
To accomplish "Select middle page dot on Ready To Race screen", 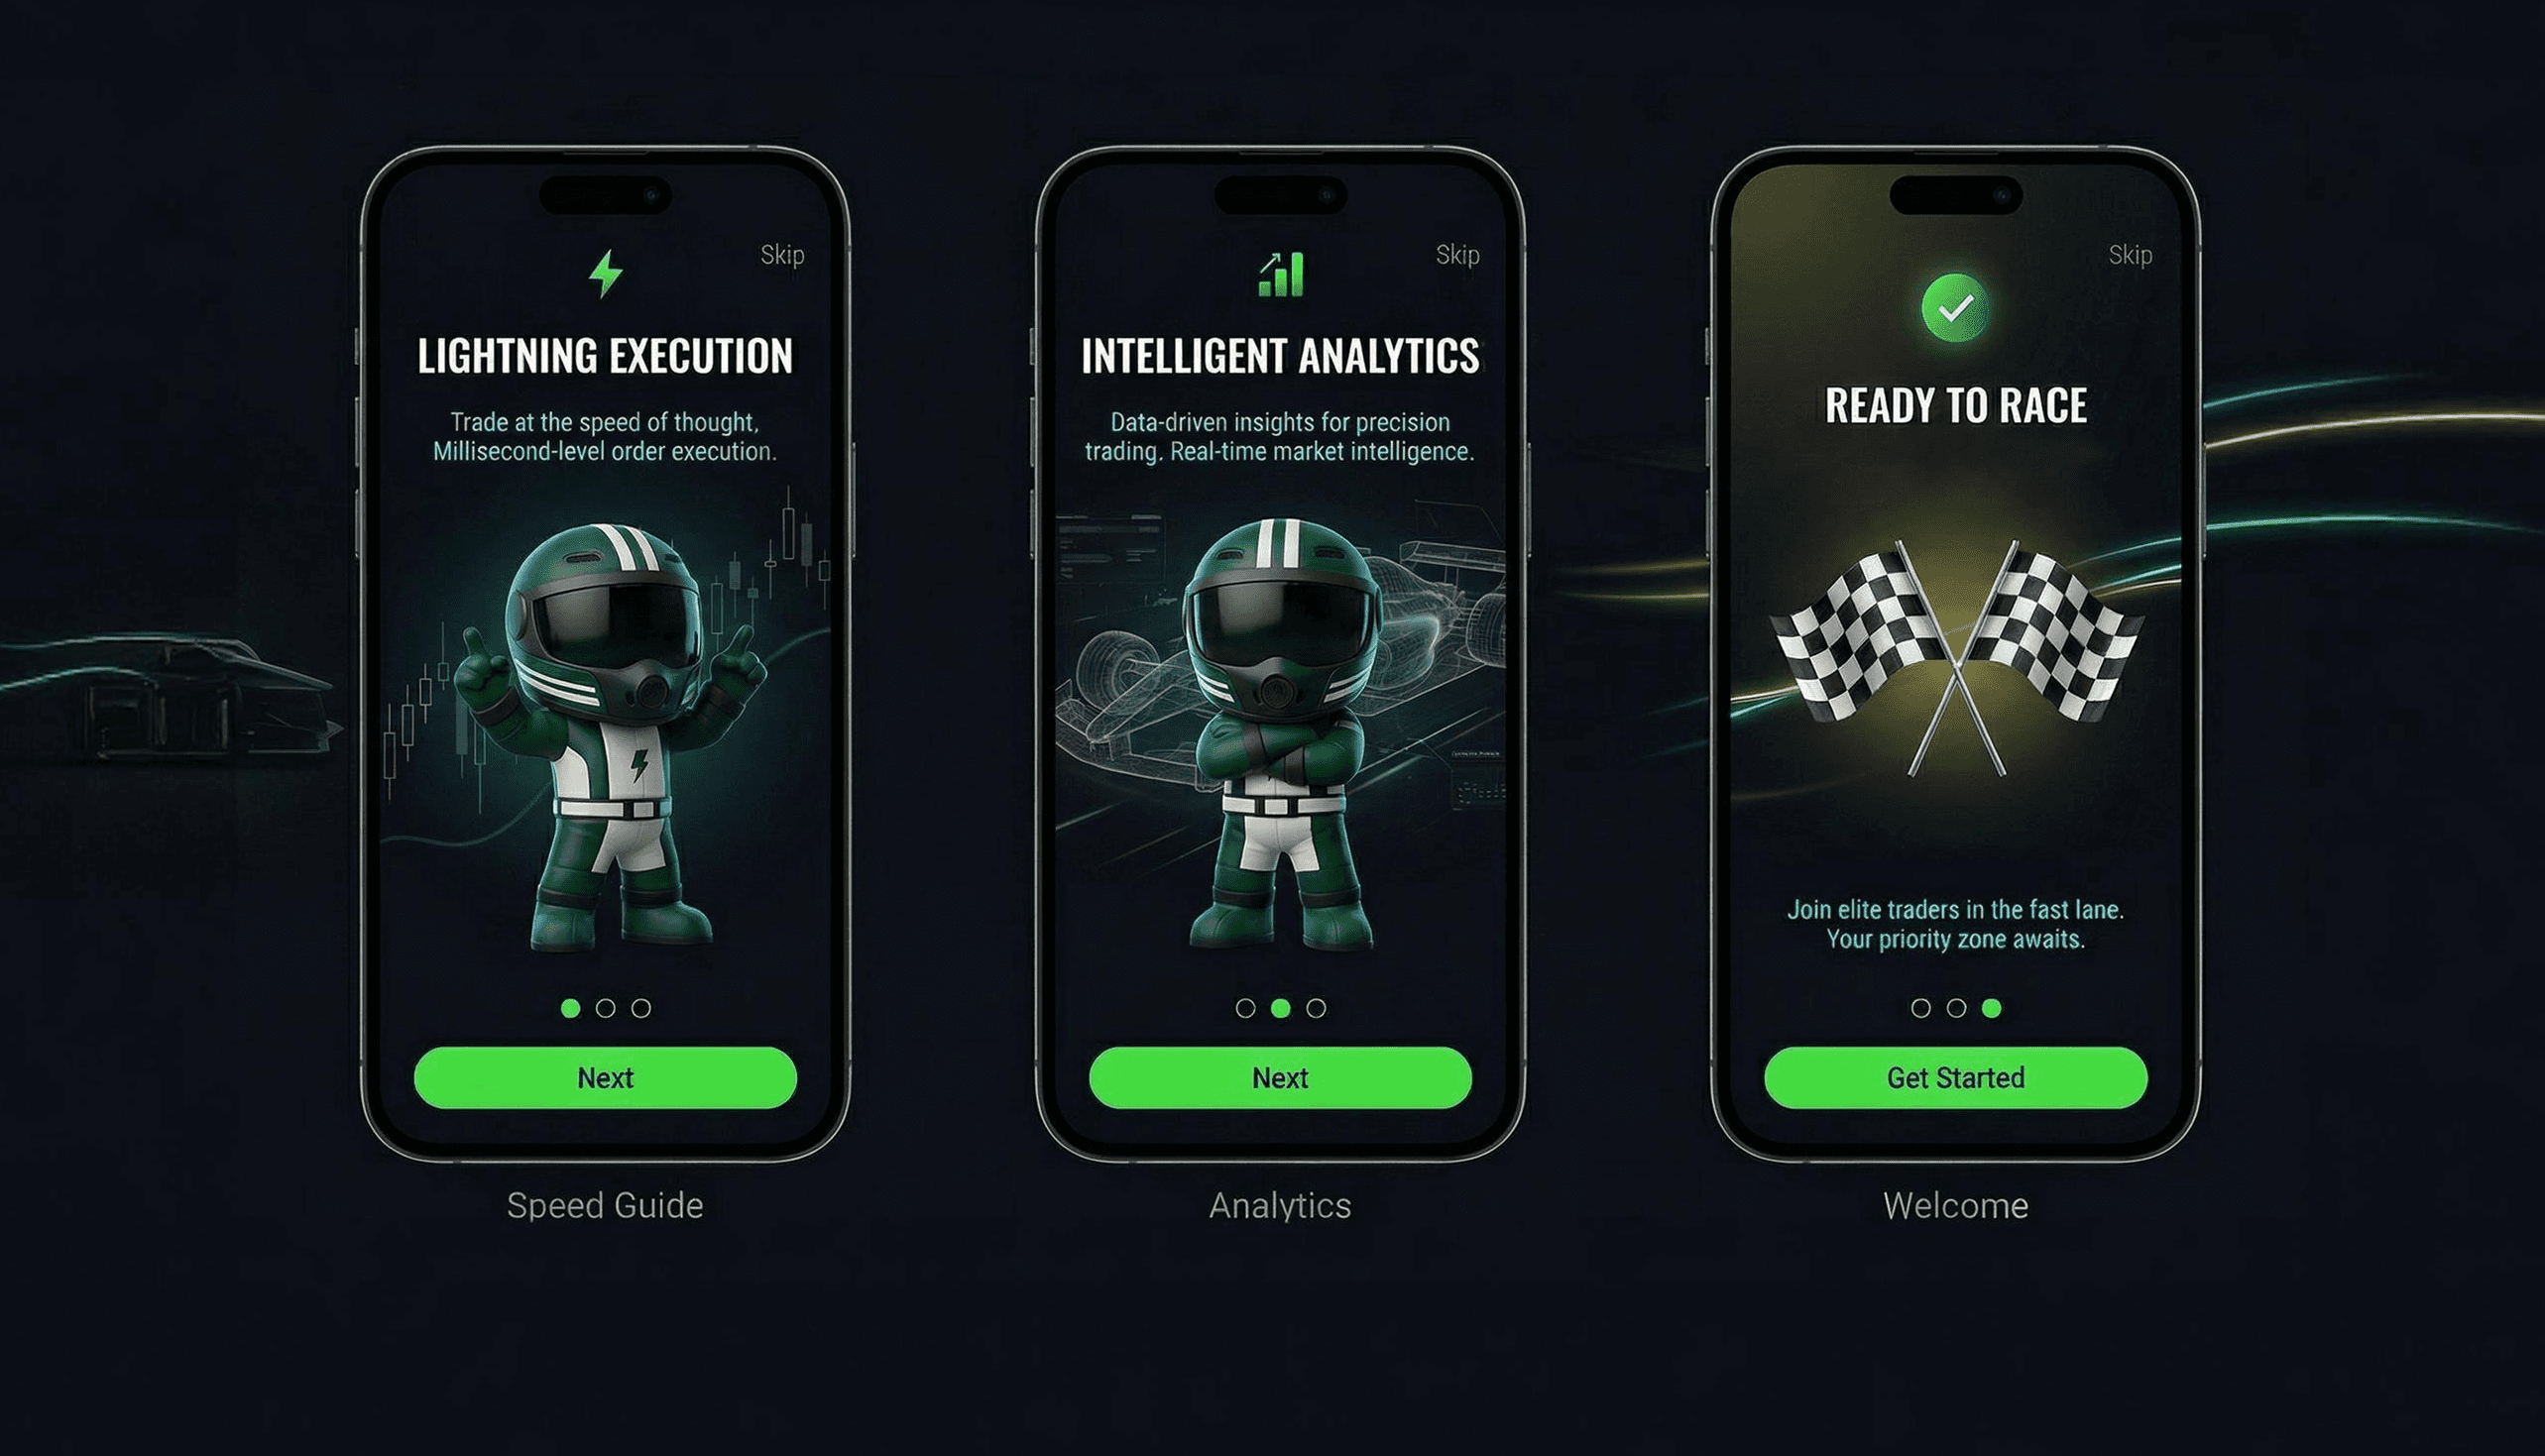I will coord(1956,1008).
